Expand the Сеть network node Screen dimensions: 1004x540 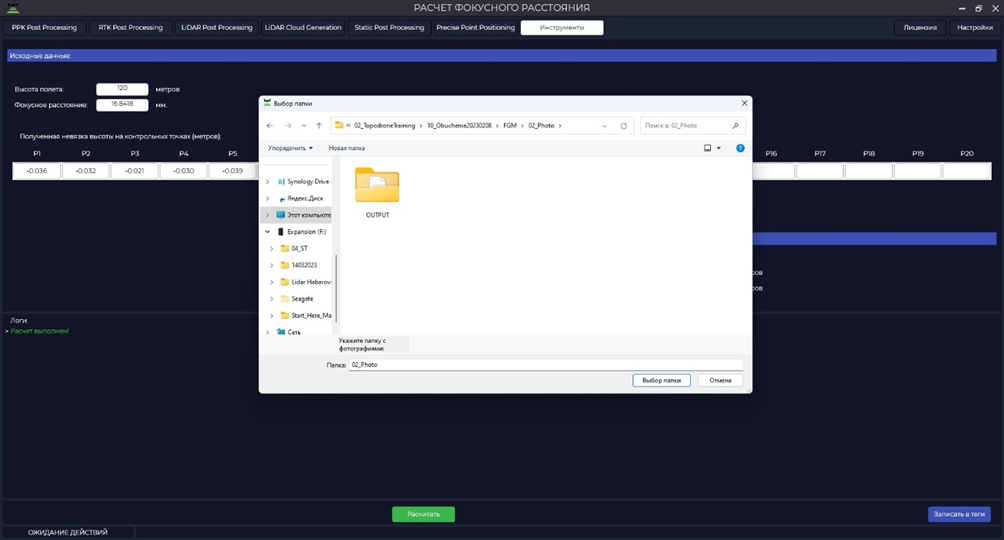point(268,332)
